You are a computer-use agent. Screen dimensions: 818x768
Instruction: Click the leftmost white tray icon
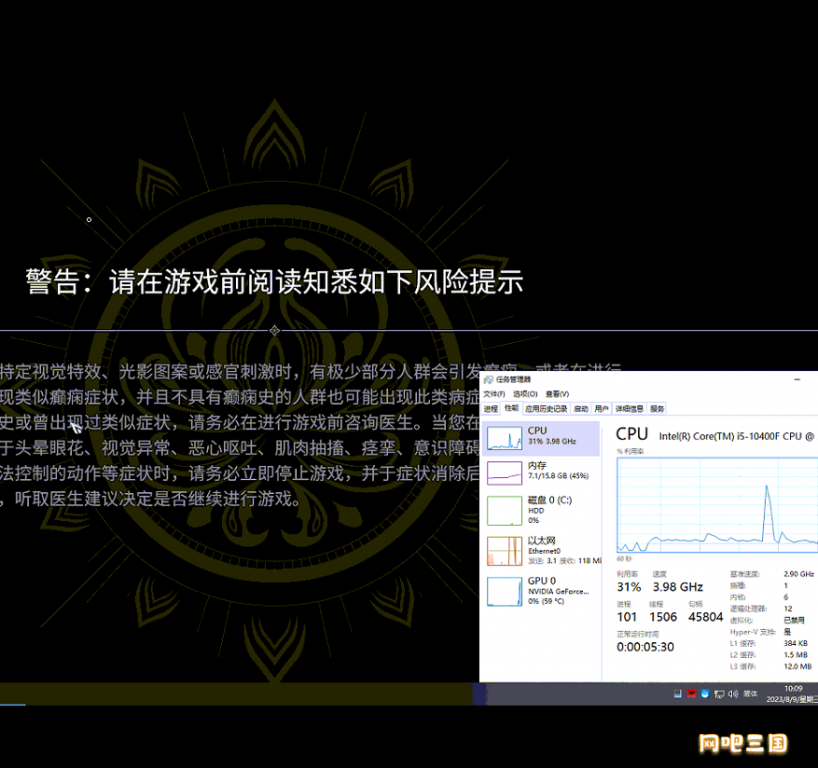pyautogui.click(x=677, y=694)
